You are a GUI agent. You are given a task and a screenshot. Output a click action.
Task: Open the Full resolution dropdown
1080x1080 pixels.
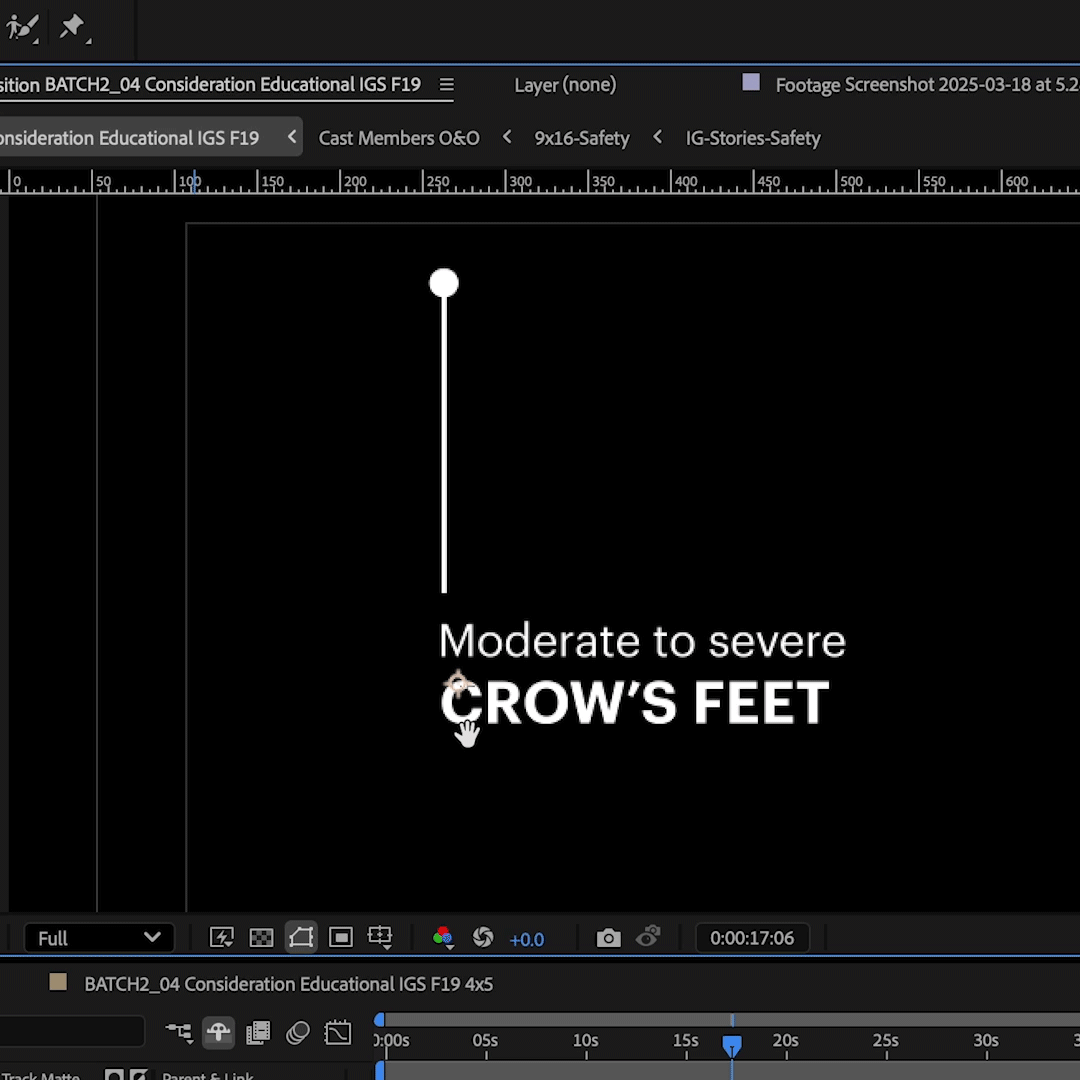click(98, 938)
